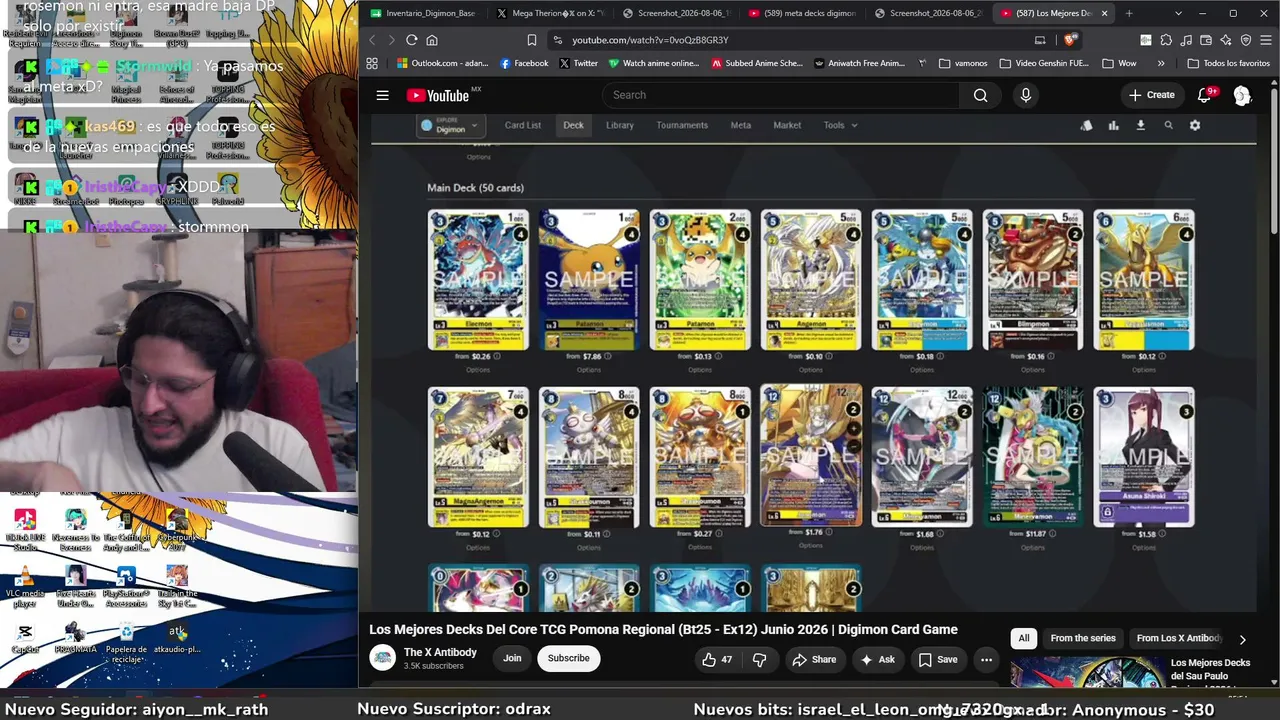
Task: Dislike the video
Action: tap(759, 659)
